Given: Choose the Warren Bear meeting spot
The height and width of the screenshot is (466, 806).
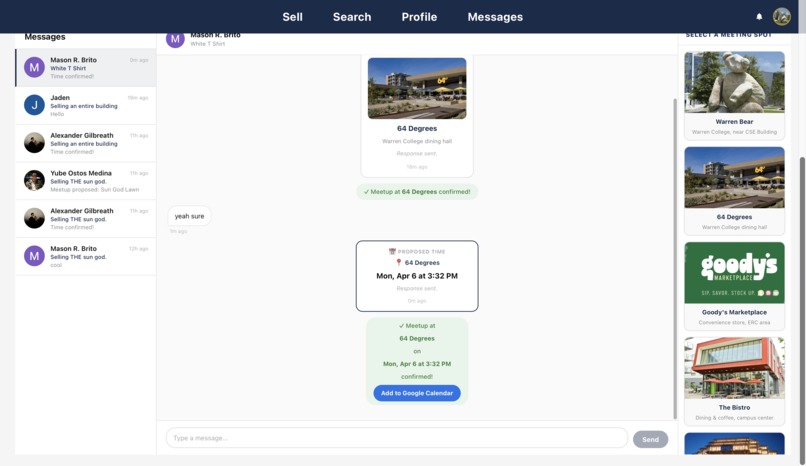Looking at the screenshot, I should coord(734,95).
